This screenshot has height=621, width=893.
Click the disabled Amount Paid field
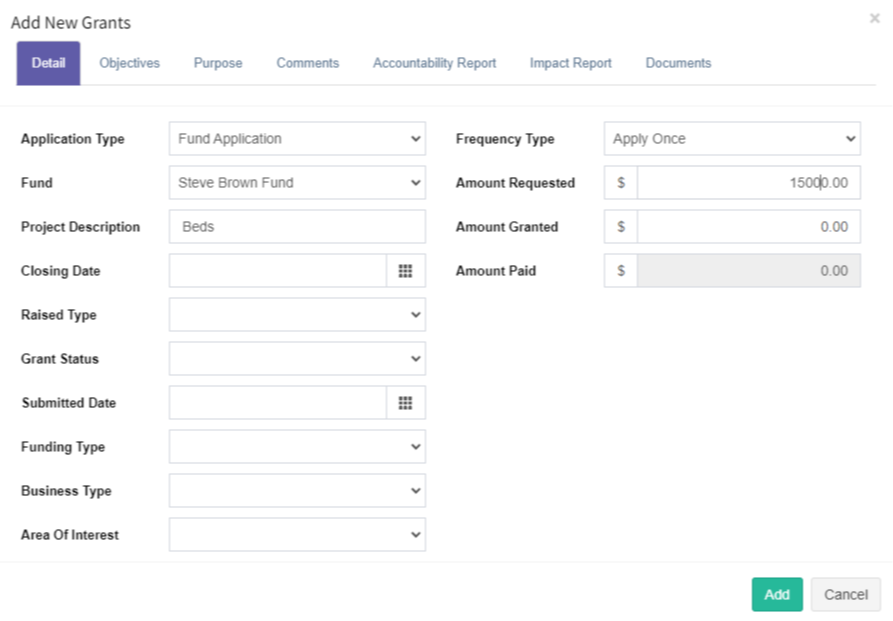coord(749,271)
